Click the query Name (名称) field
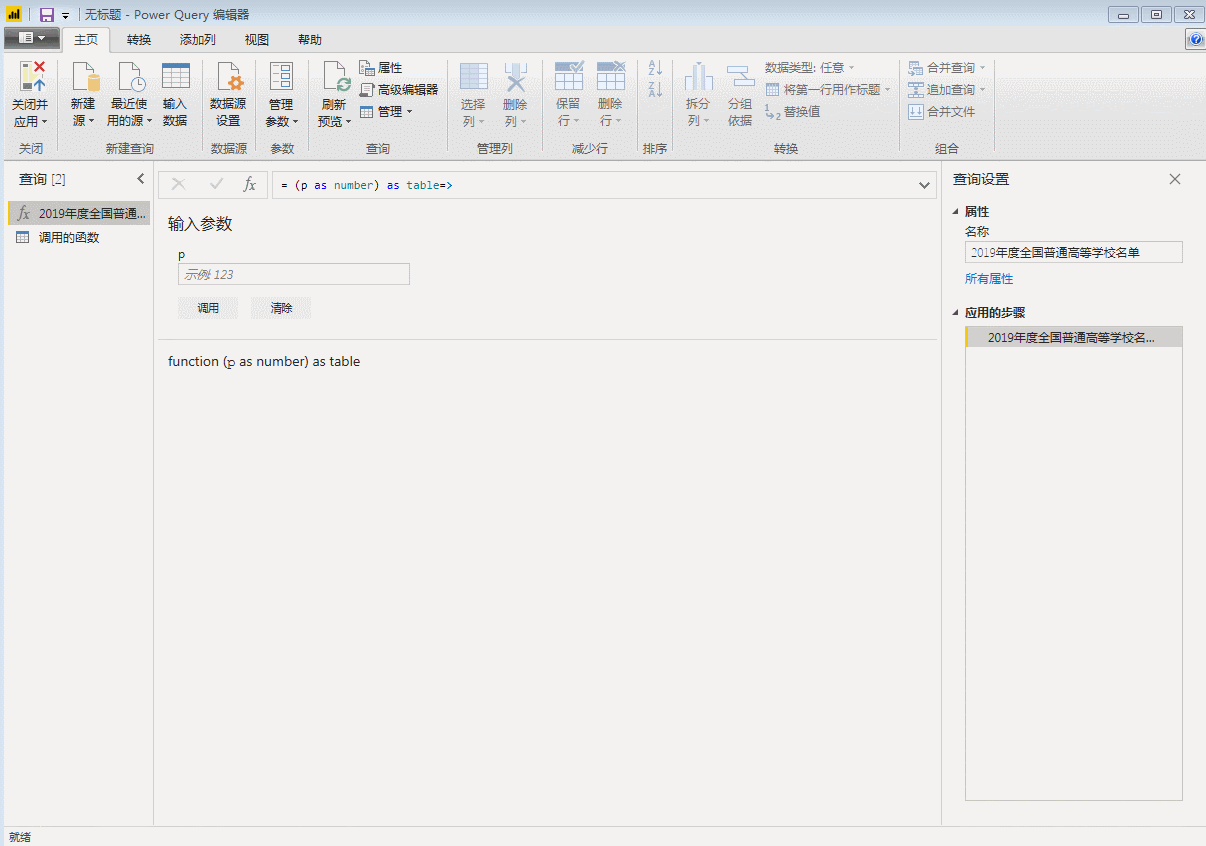Viewport: 1206px width, 846px height. 1074,252
